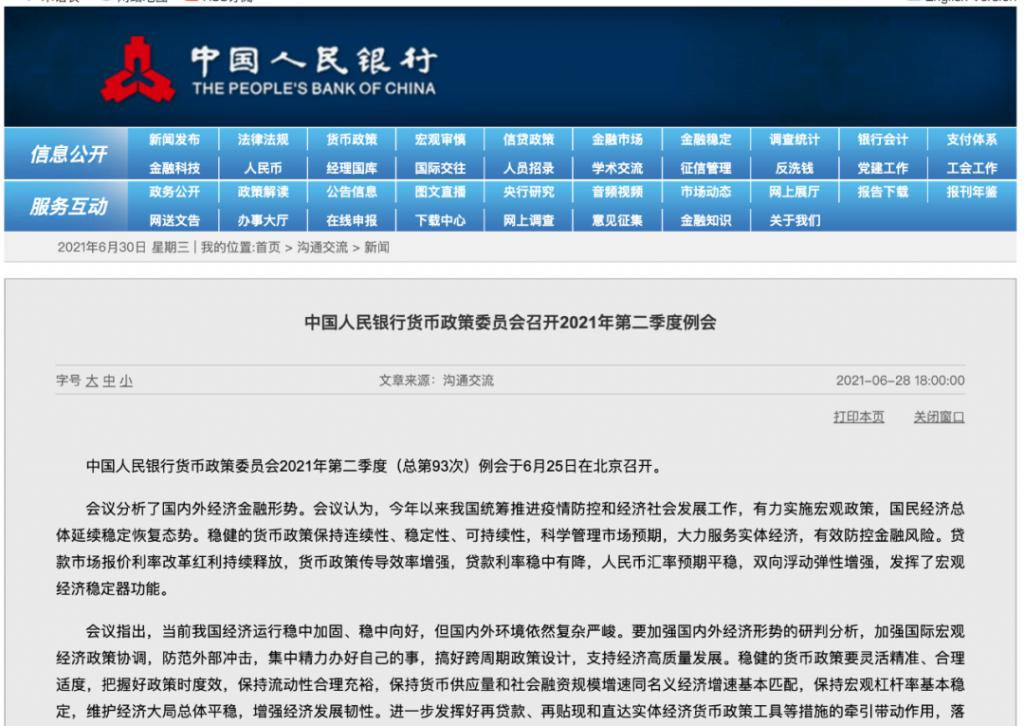Click 关闭窗口 close window link
This screenshot has height=726, width=1024.
939,417
